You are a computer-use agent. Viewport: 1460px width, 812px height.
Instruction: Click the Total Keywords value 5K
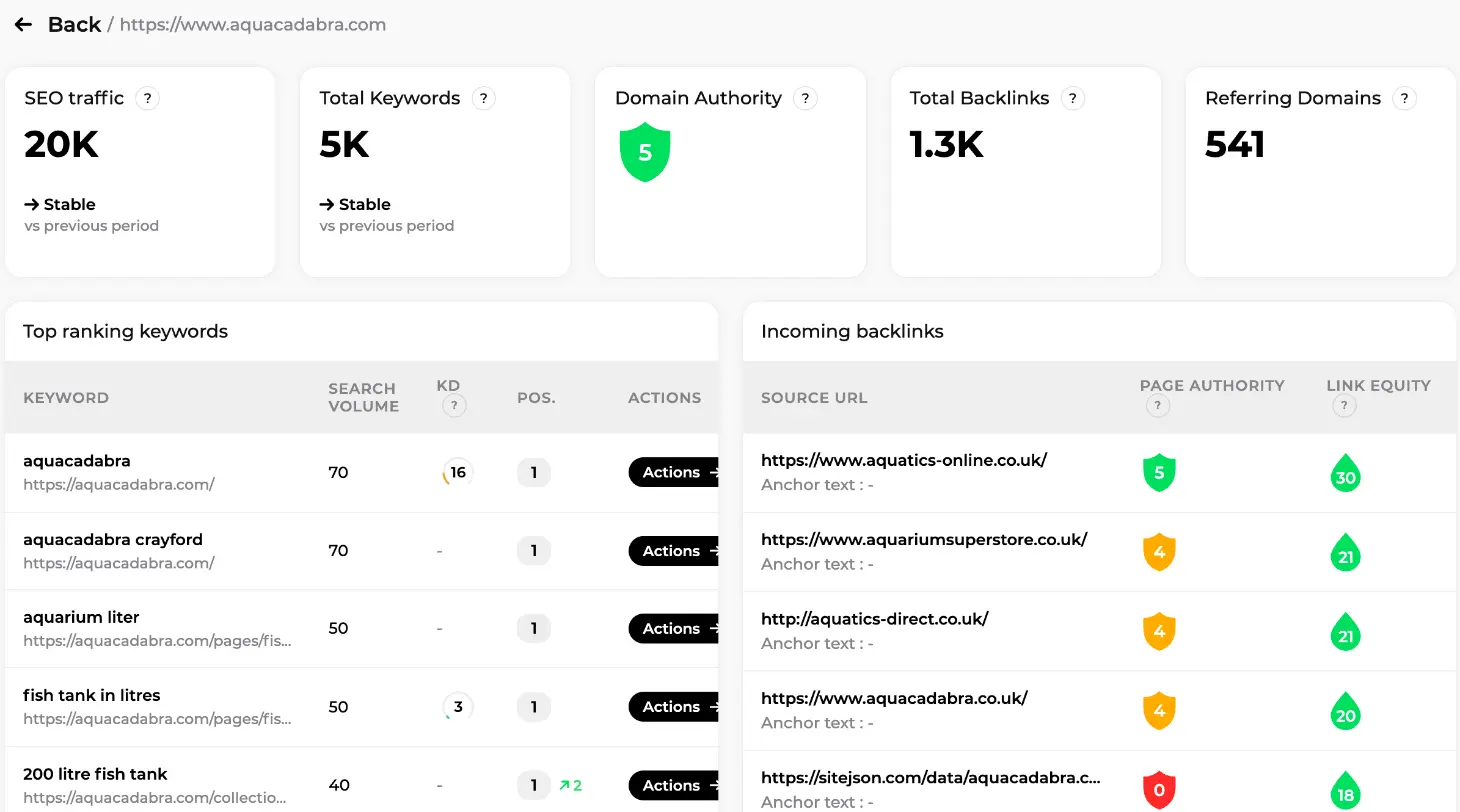point(345,145)
